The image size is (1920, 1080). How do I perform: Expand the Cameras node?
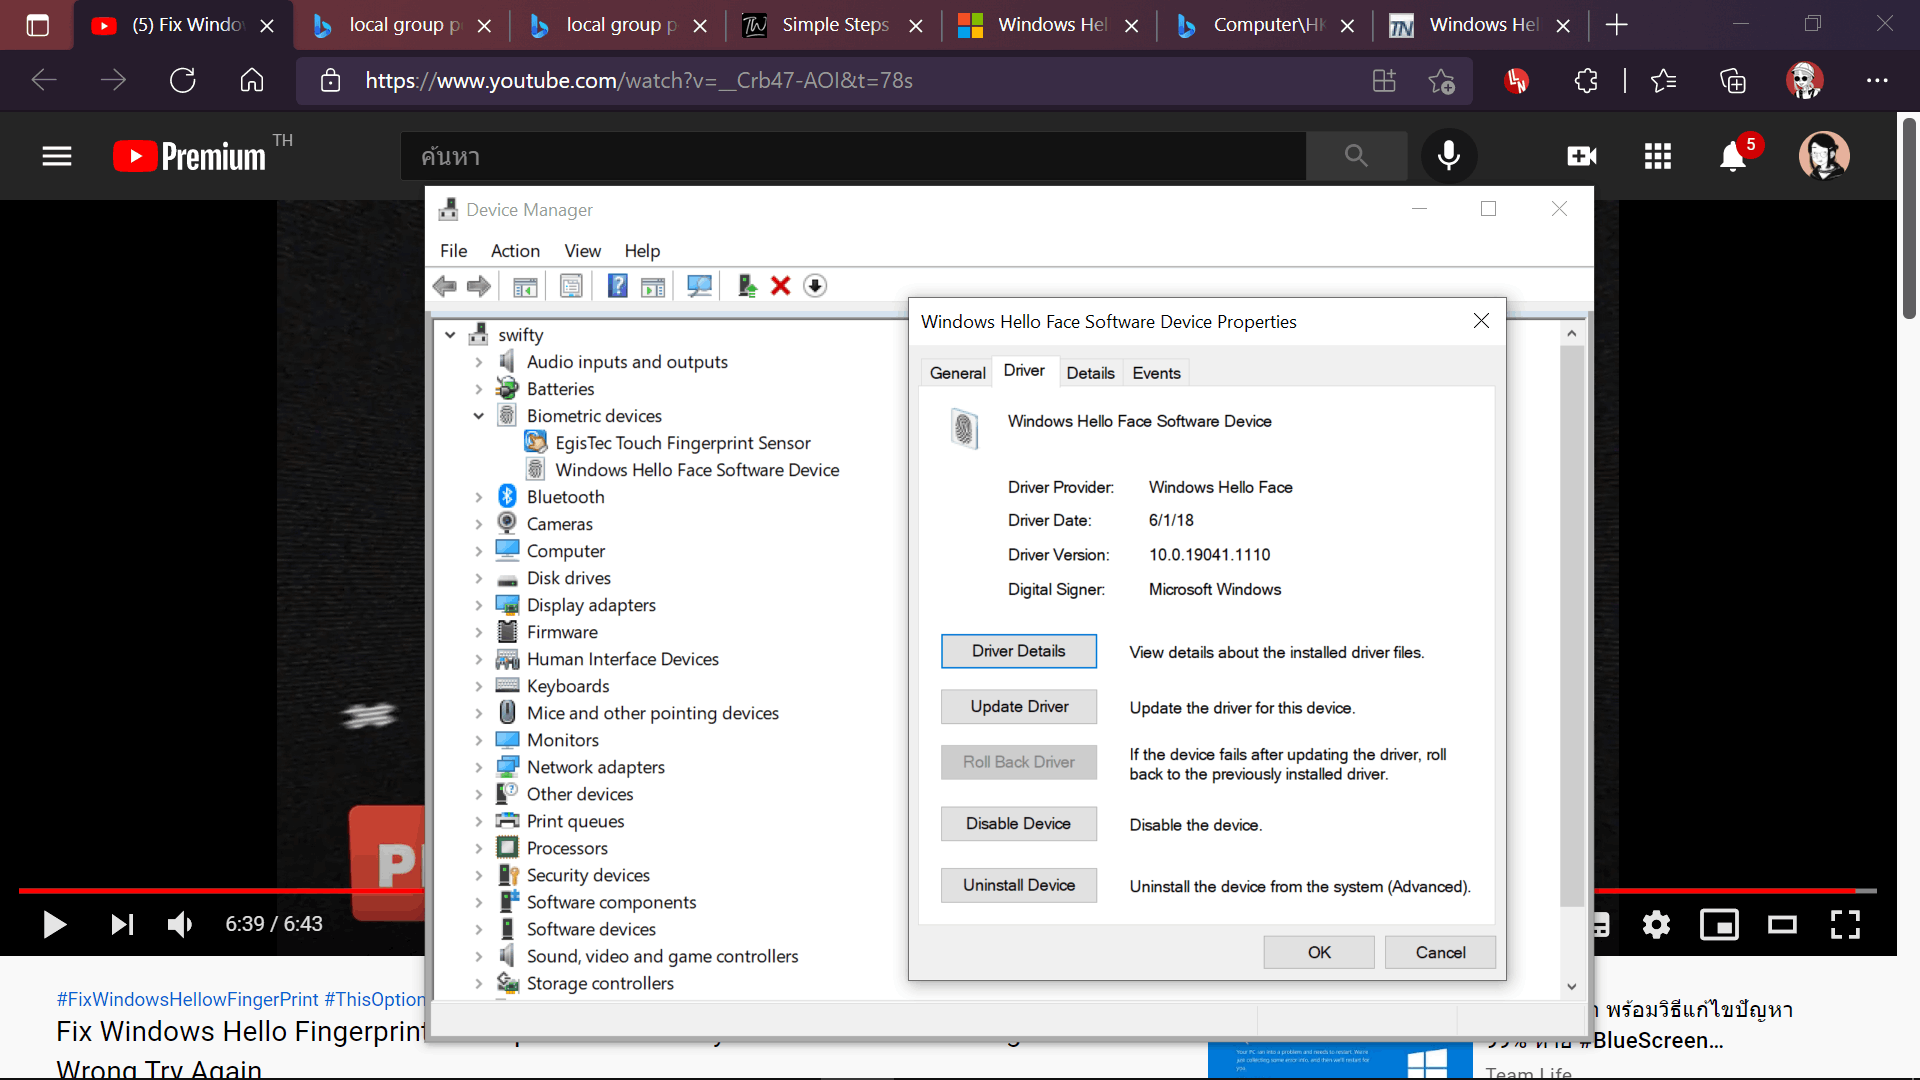[x=478, y=524]
